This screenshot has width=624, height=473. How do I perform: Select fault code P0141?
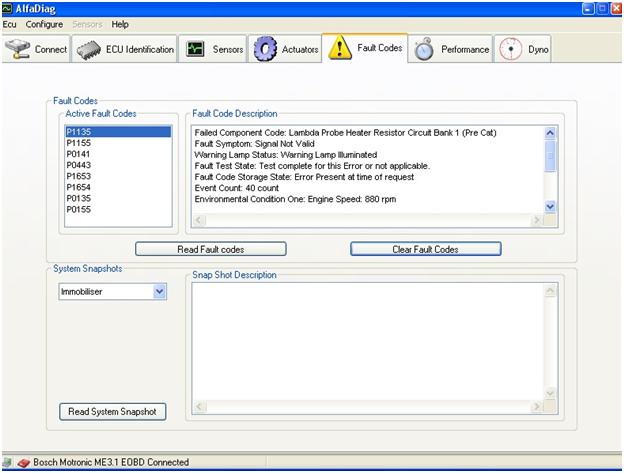(118, 154)
